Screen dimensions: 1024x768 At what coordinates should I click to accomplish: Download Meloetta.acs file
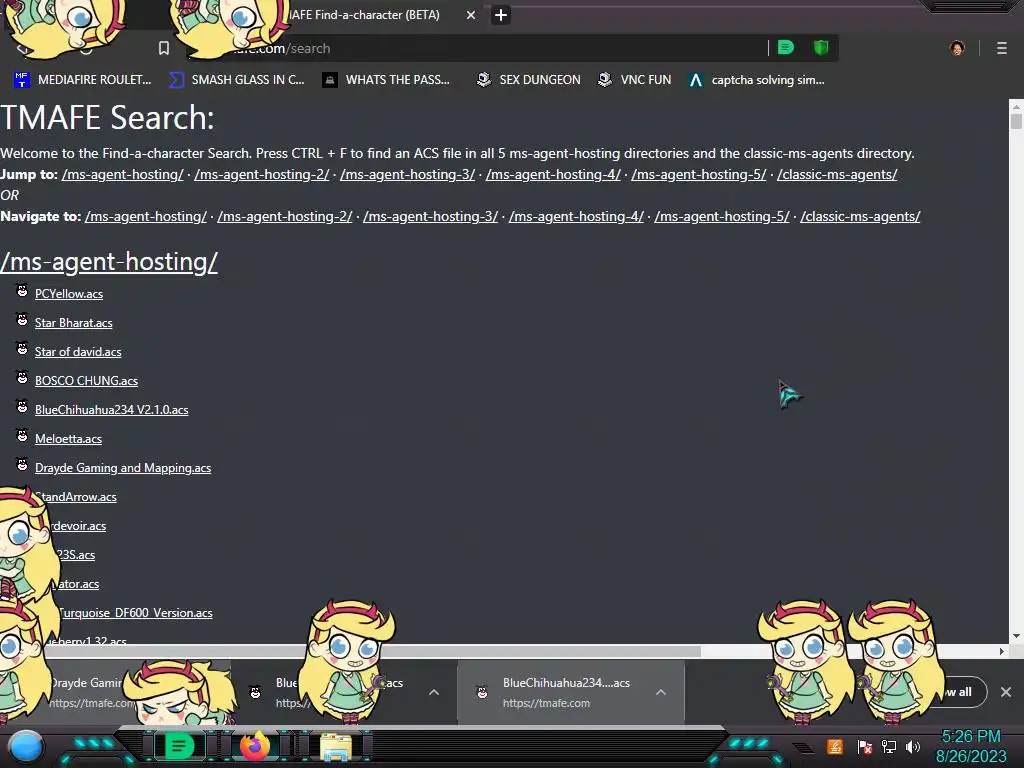[69, 439]
